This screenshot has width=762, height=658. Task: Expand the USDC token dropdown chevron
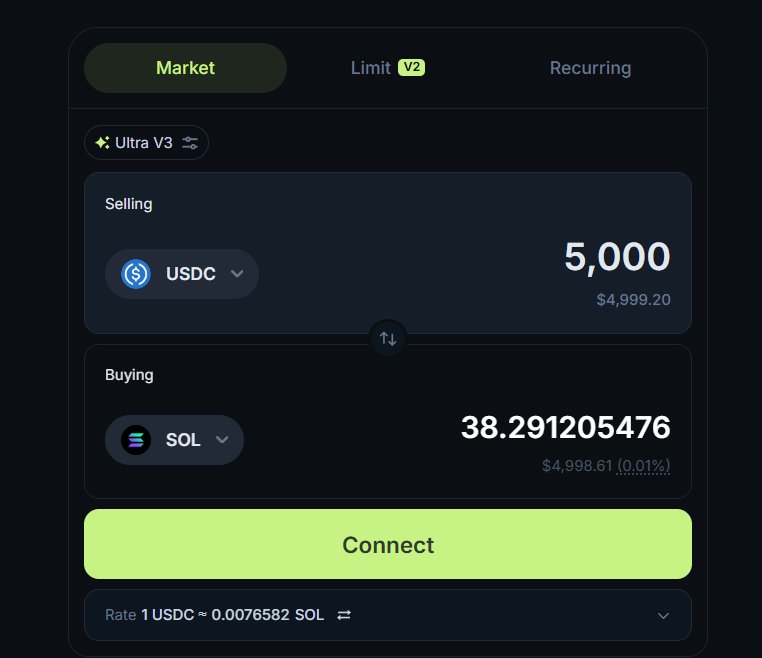[x=237, y=274]
